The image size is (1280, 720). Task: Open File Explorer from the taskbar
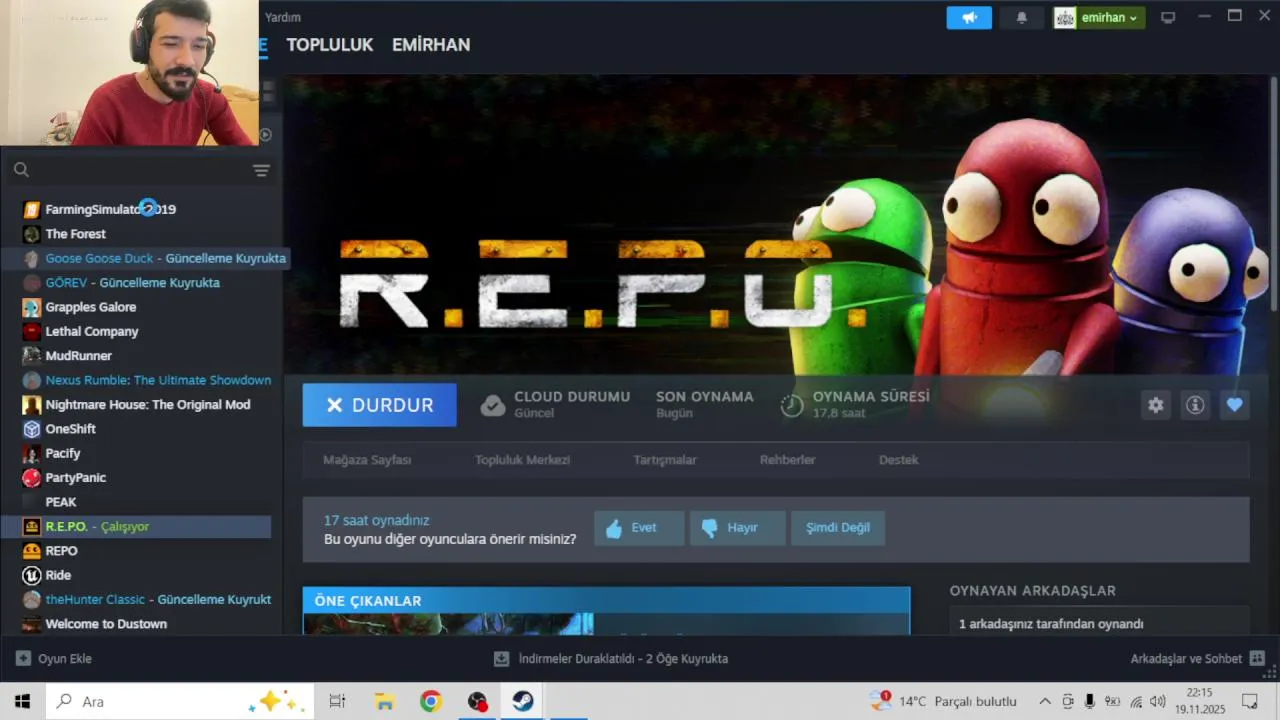[384, 701]
